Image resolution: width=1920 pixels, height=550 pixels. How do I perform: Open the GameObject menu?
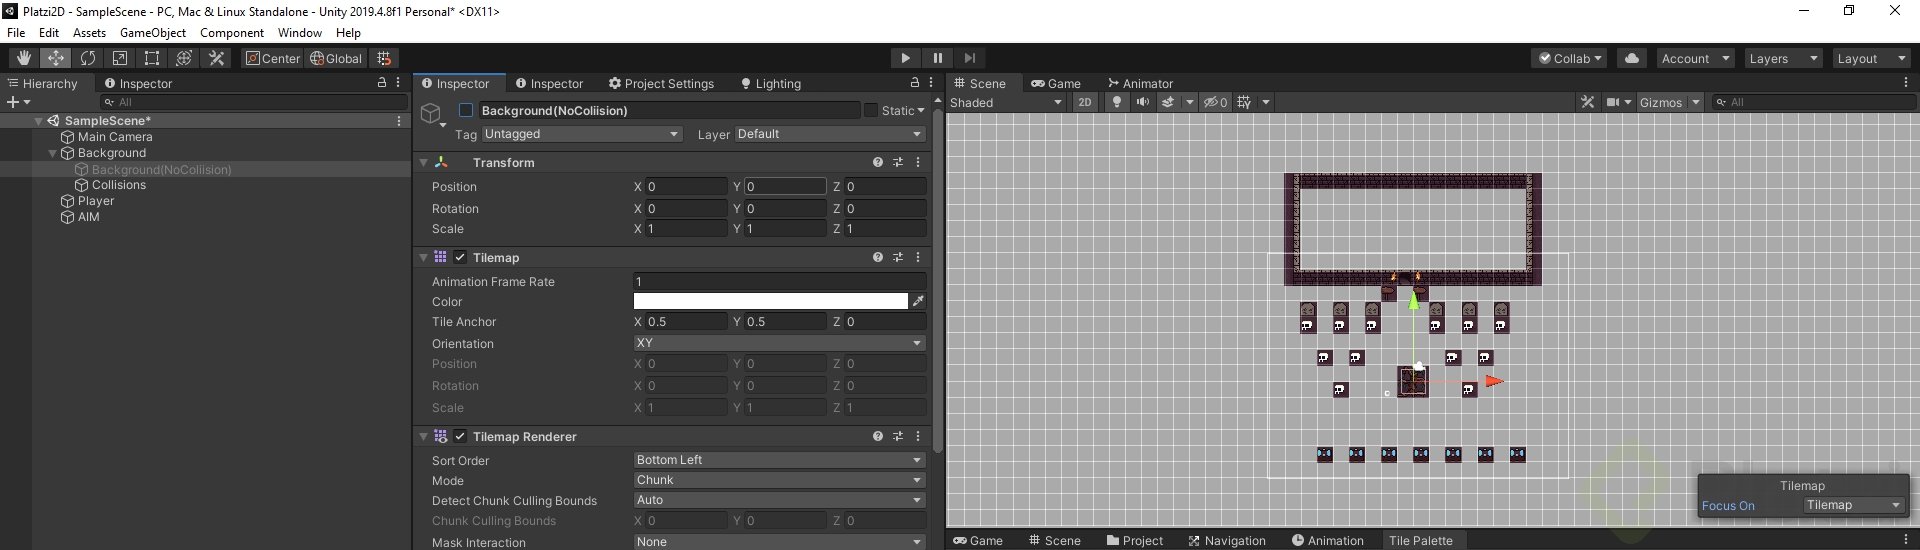pyautogui.click(x=153, y=33)
